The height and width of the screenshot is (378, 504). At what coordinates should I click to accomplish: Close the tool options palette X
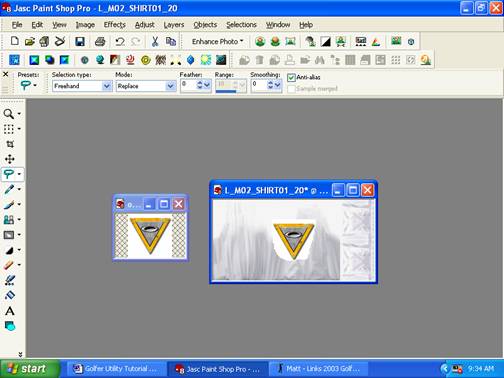point(5,74)
